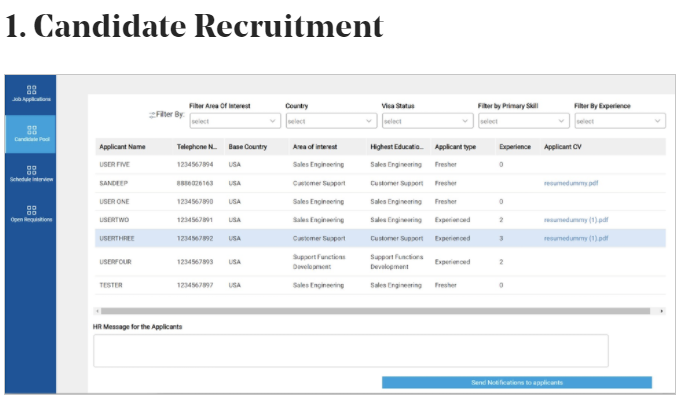The width and height of the screenshot is (679, 399).
Task: Expand the Filter by Primary Skill dropdown
Action: pos(524,121)
